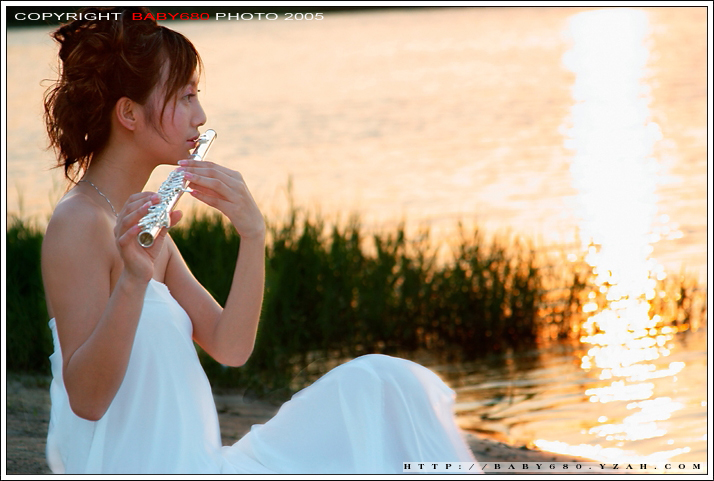Click the calm water at top center
714x481 pixels.
click(x=380, y=100)
